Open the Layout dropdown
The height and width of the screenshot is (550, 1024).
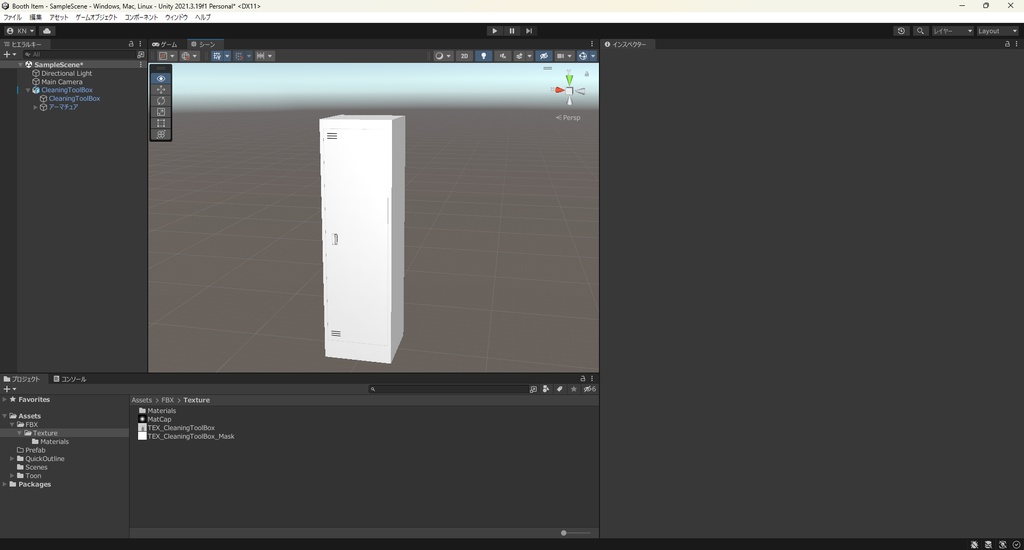click(x=997, y=31)
